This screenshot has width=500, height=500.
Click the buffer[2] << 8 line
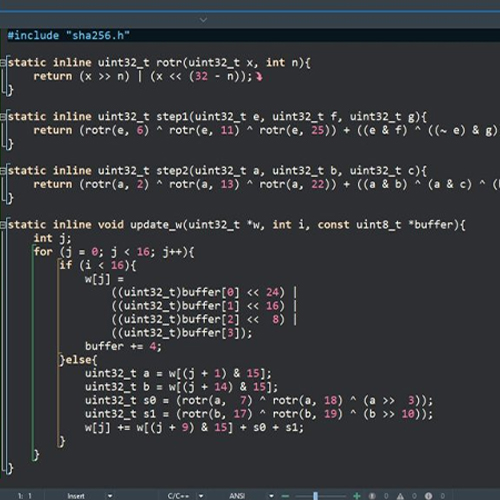(x=204, y=319)
